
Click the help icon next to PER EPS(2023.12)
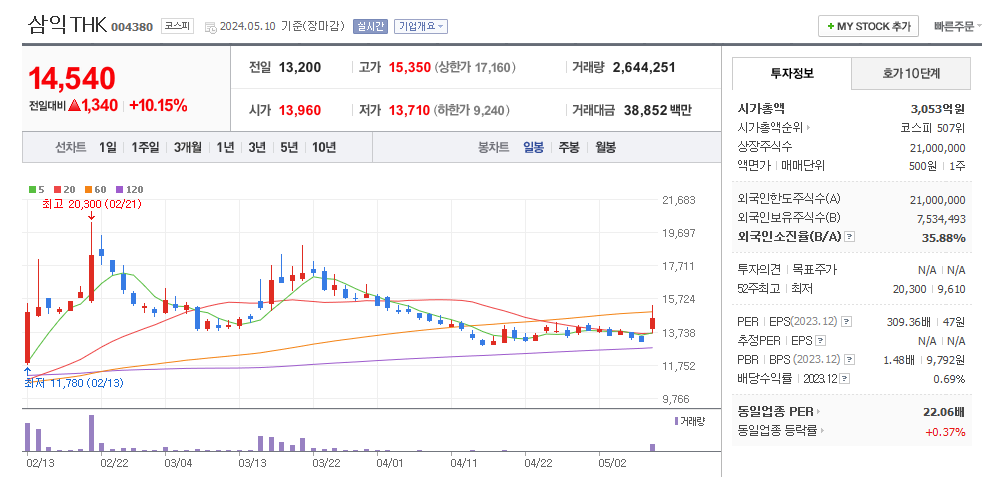click(846, 322)
